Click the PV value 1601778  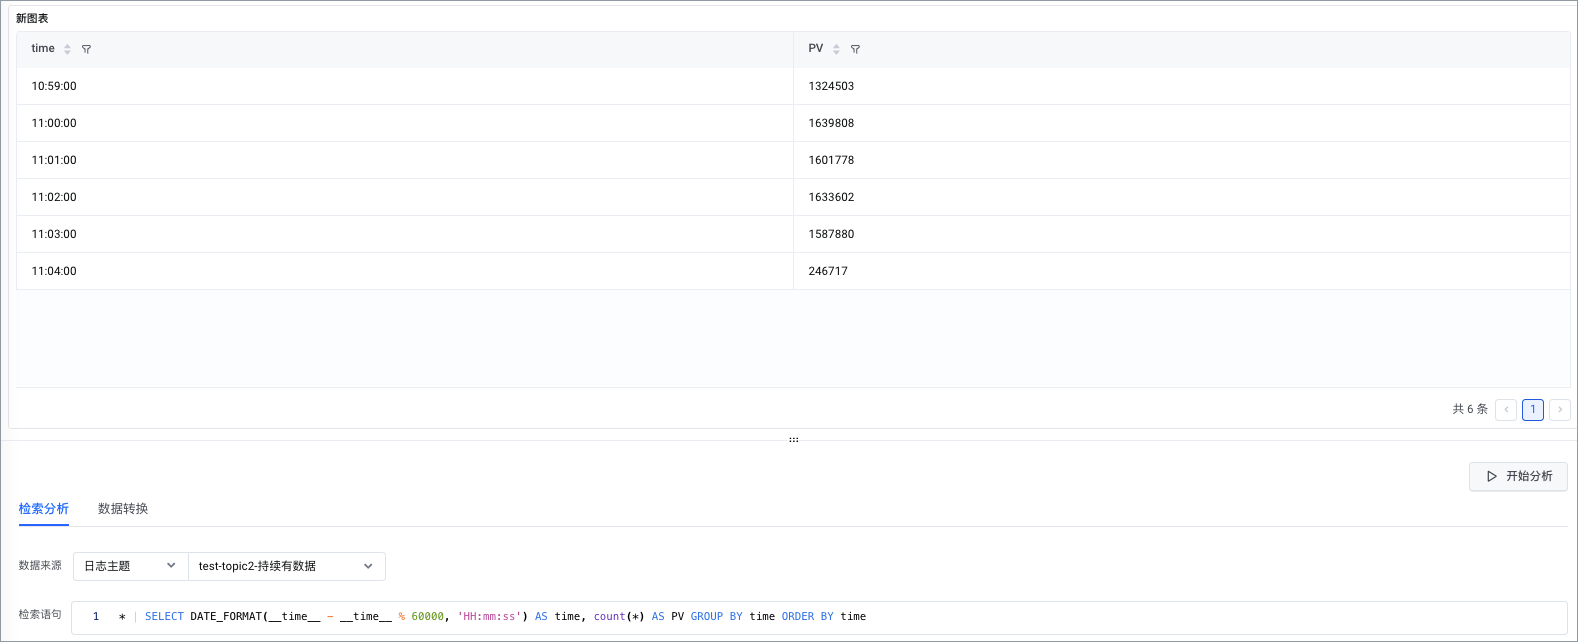(831, 160)
